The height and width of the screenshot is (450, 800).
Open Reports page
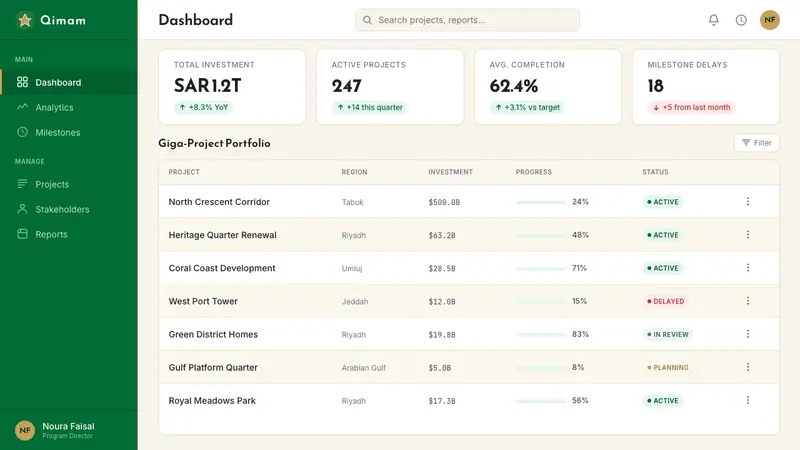[69, 234]
